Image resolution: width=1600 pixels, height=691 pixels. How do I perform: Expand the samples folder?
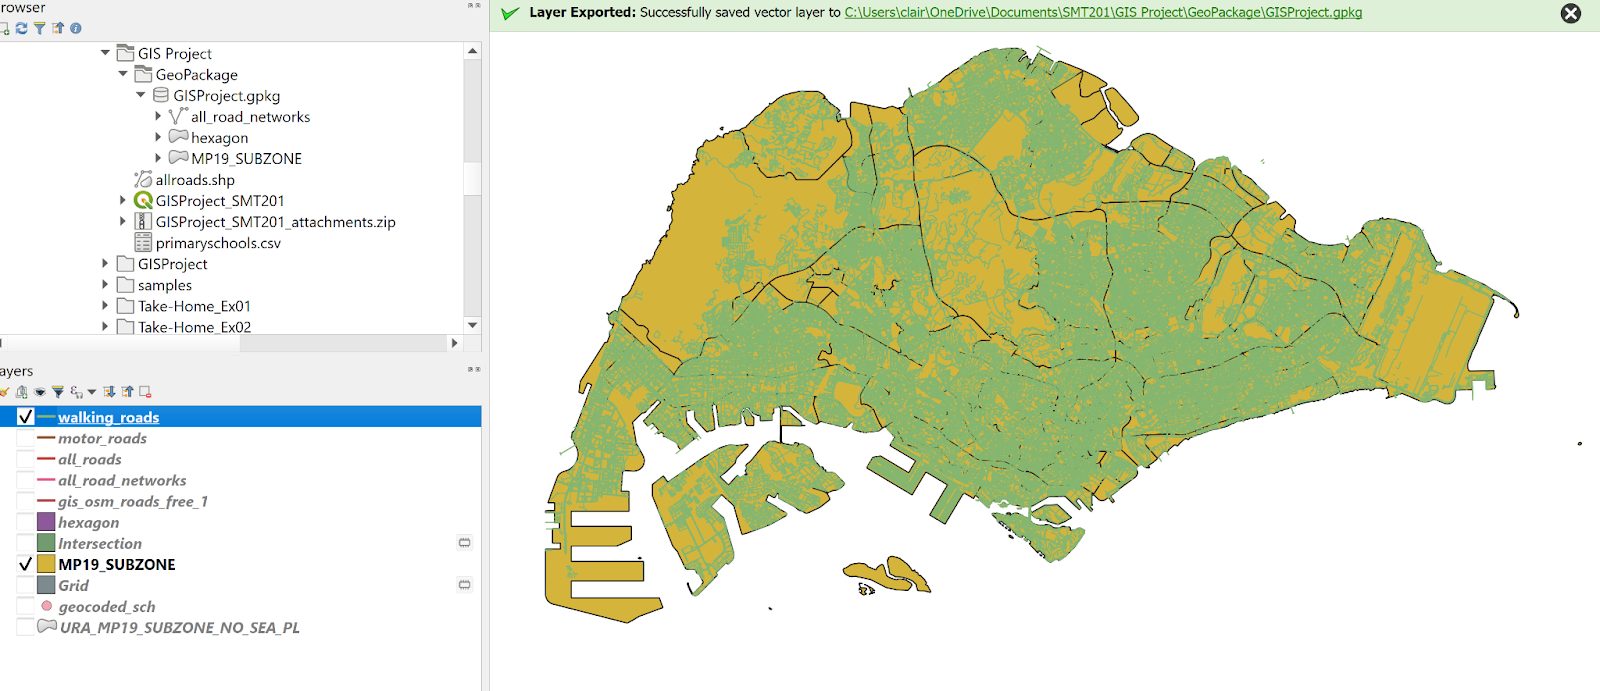pyautogui.click(x=105, y=285)
